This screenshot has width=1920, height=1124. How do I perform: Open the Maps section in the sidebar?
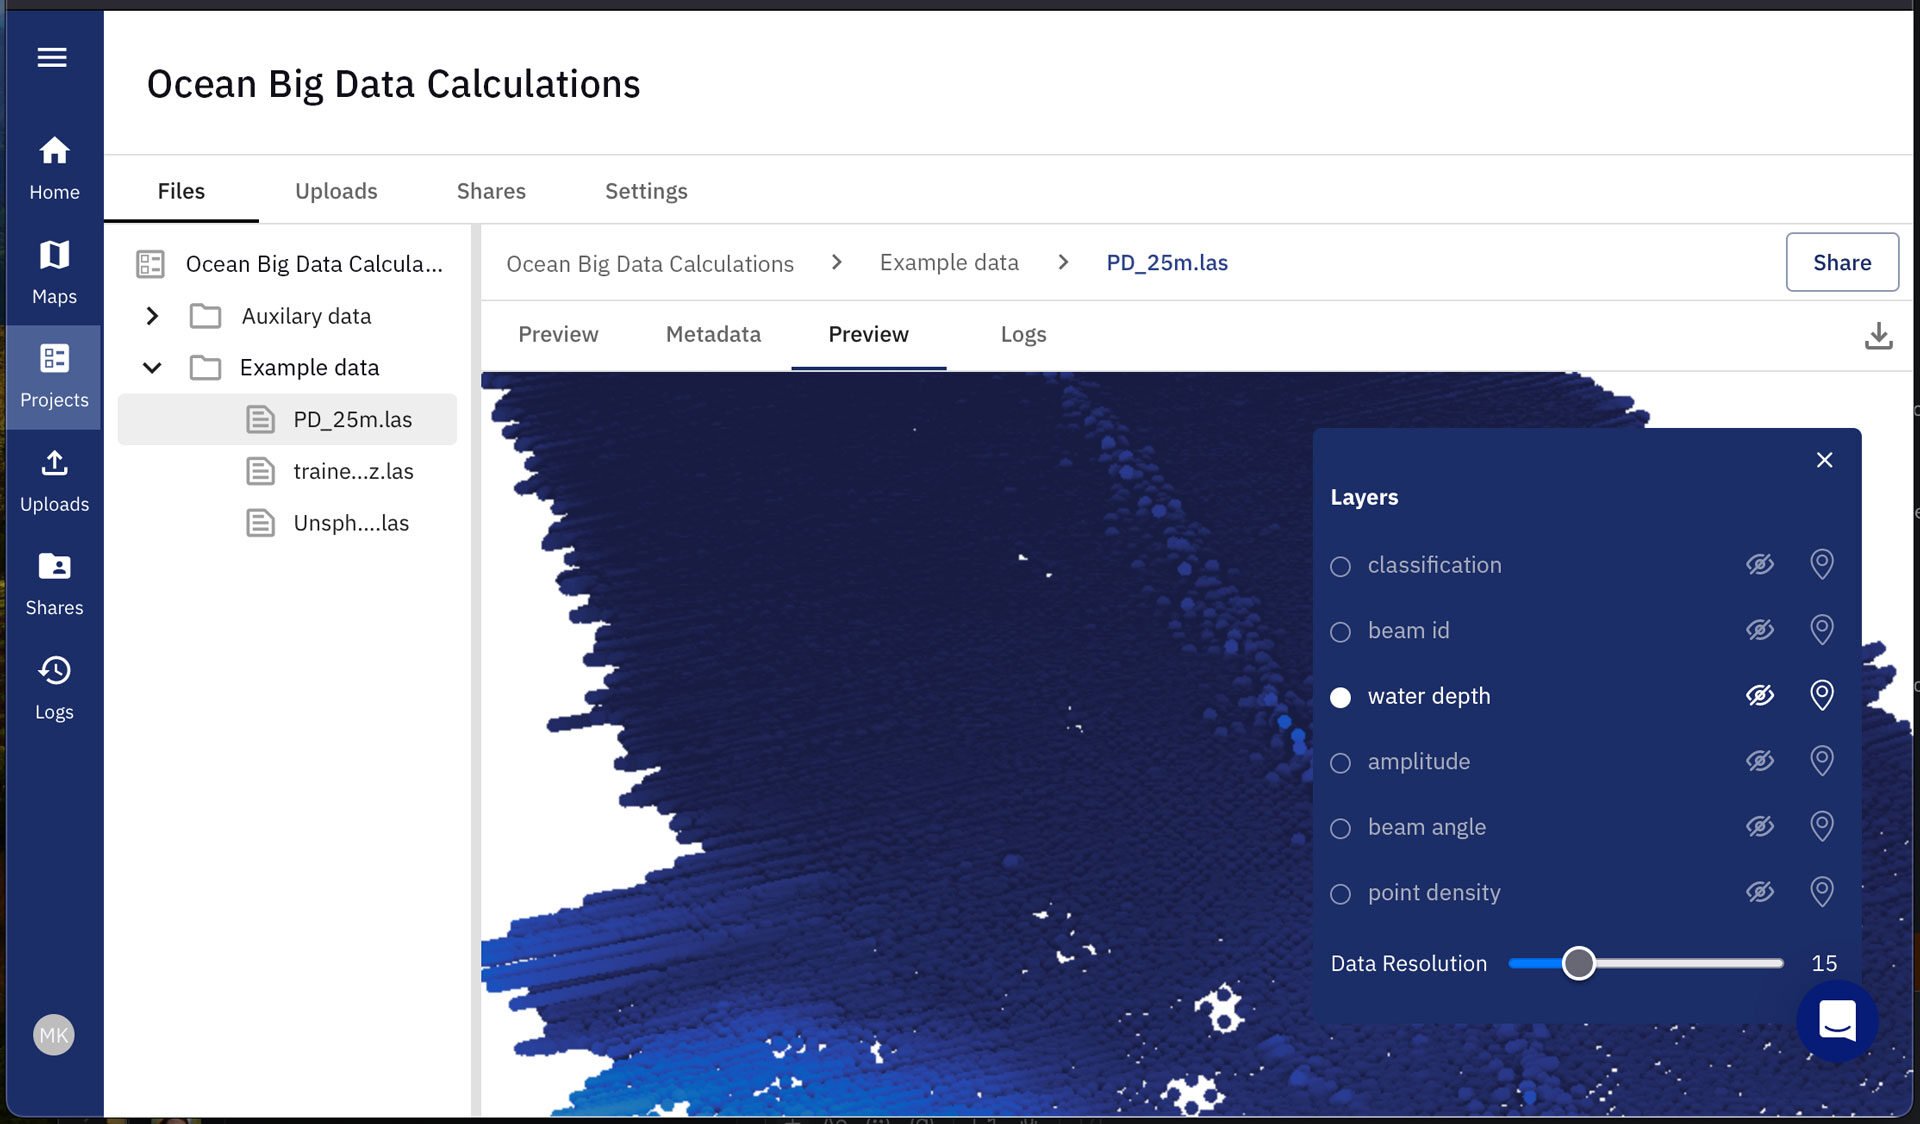(54, 268)
